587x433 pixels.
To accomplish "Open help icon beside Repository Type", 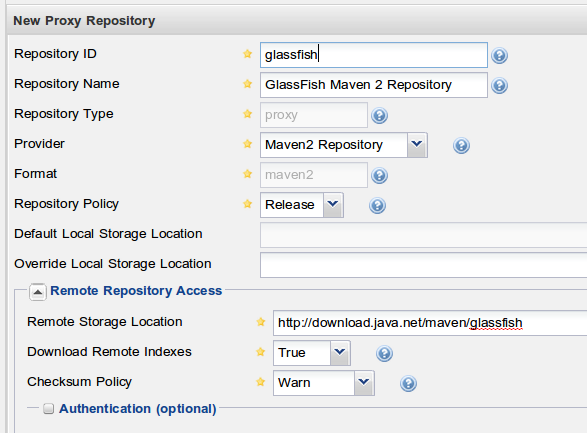I will click(379, 115).
